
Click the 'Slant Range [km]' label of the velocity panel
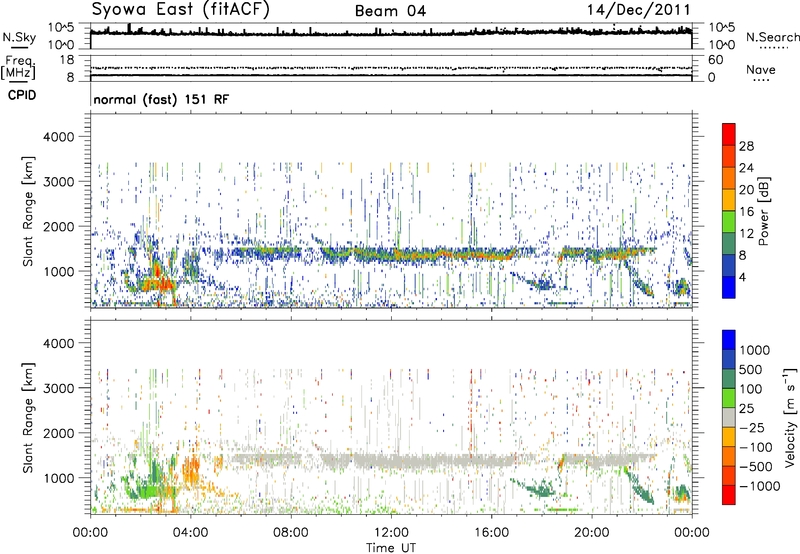coord(28,418)
